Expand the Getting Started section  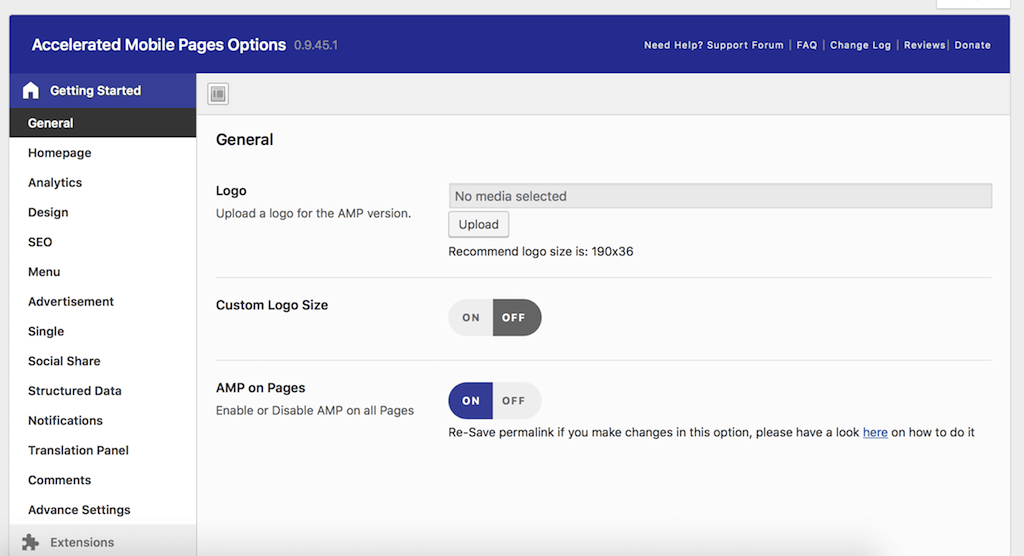(95, 91)
